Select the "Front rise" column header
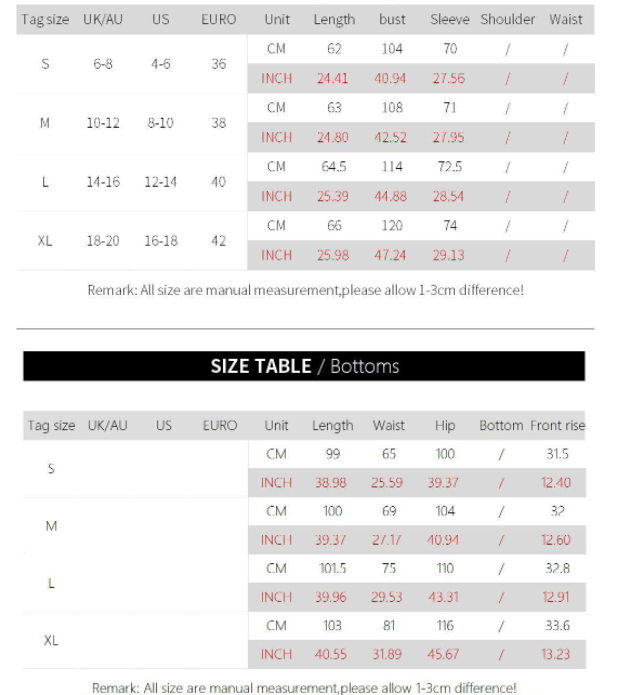 point(557,425)
